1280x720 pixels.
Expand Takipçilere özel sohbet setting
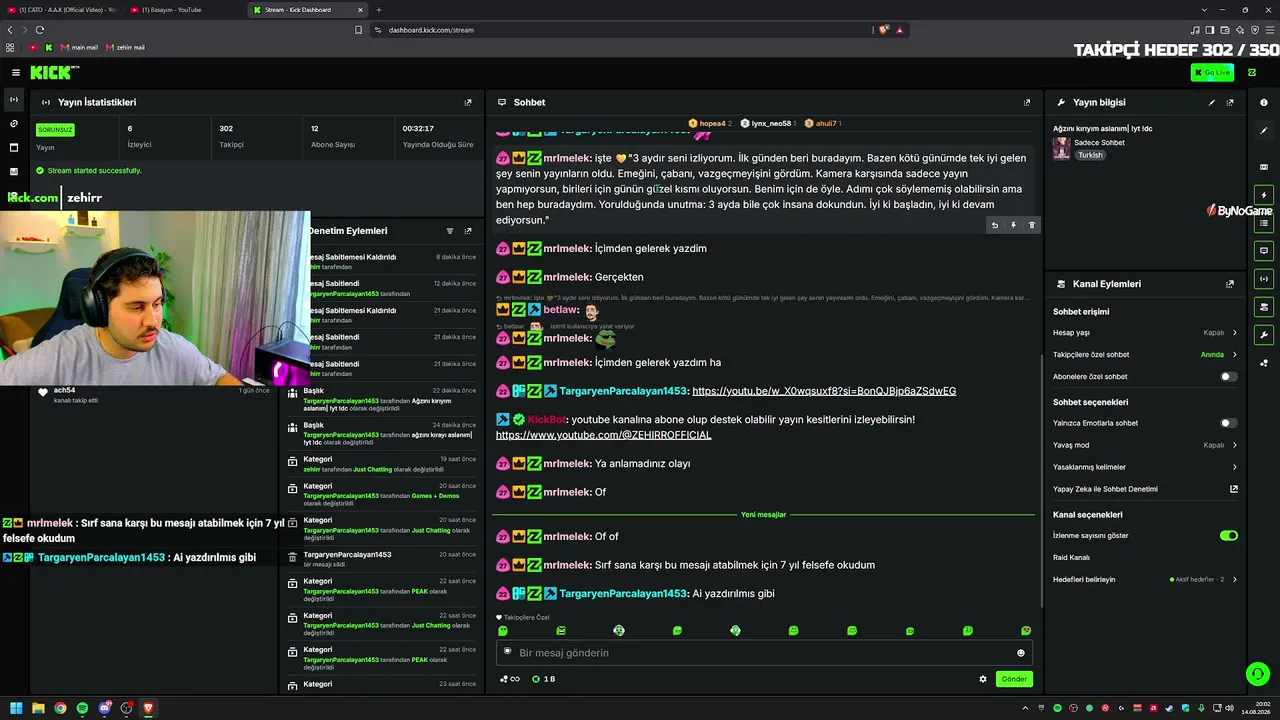tap(1145, 355)
